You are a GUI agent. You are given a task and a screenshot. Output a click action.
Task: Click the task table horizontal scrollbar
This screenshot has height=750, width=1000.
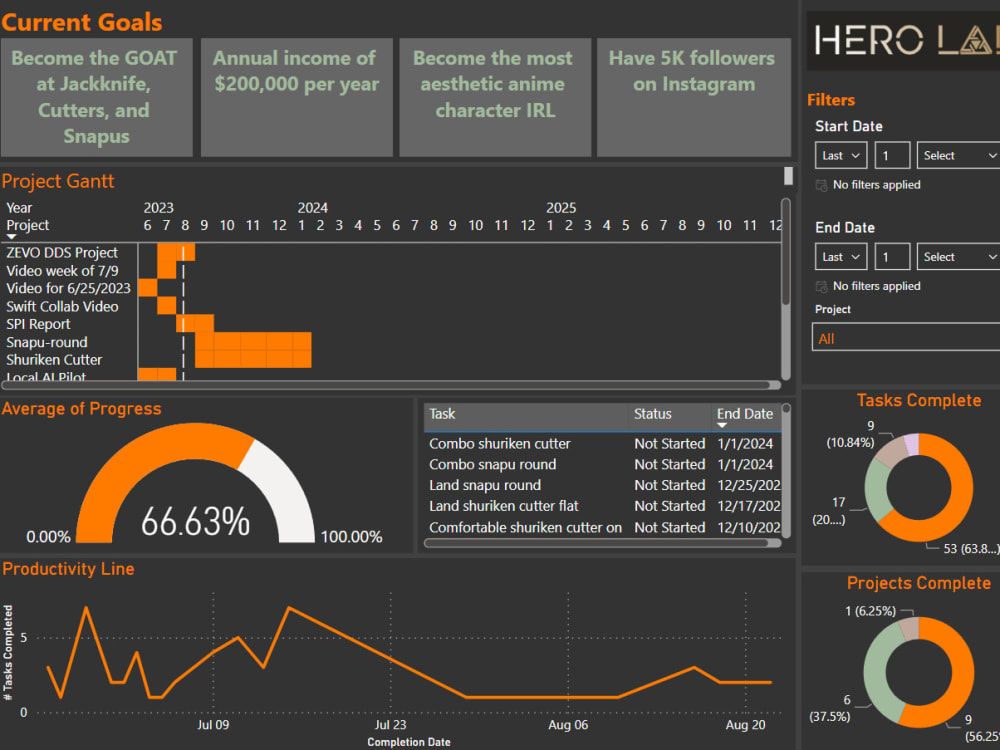point(602,543)
